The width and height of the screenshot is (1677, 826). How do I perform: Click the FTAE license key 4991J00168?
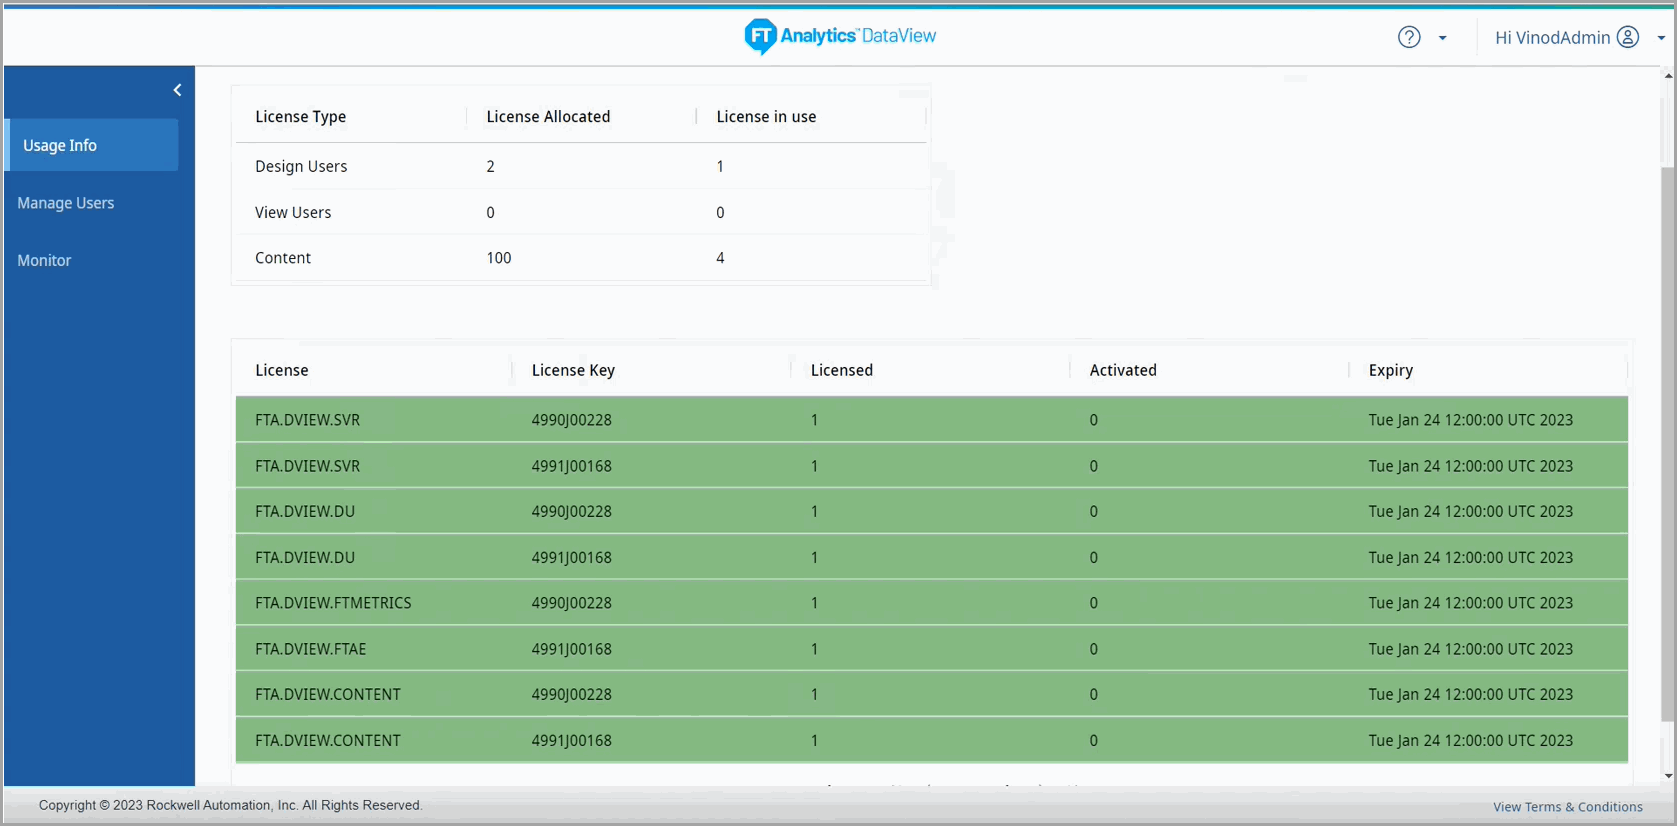click(x=571, y=649)
